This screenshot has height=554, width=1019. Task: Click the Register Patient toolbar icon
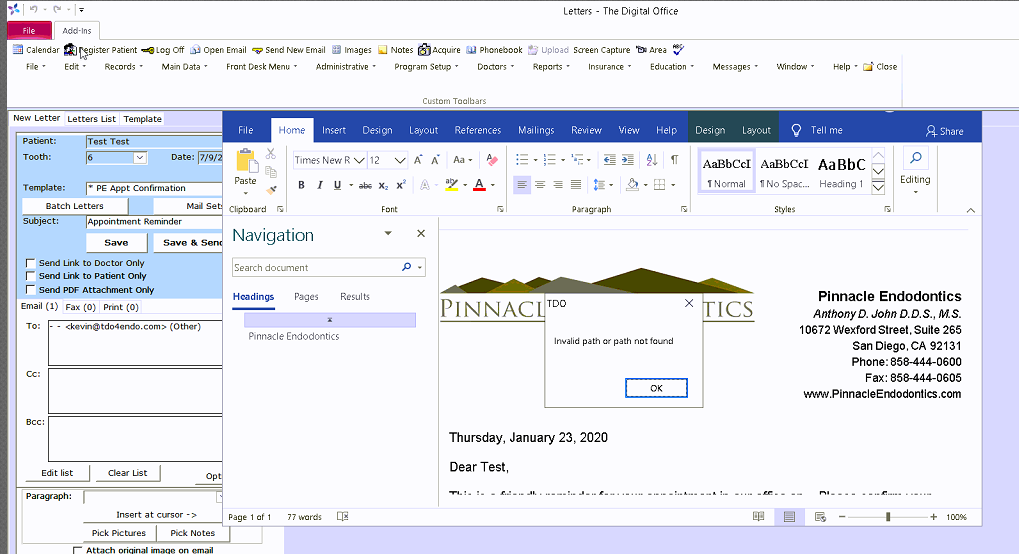pos(100,50)
